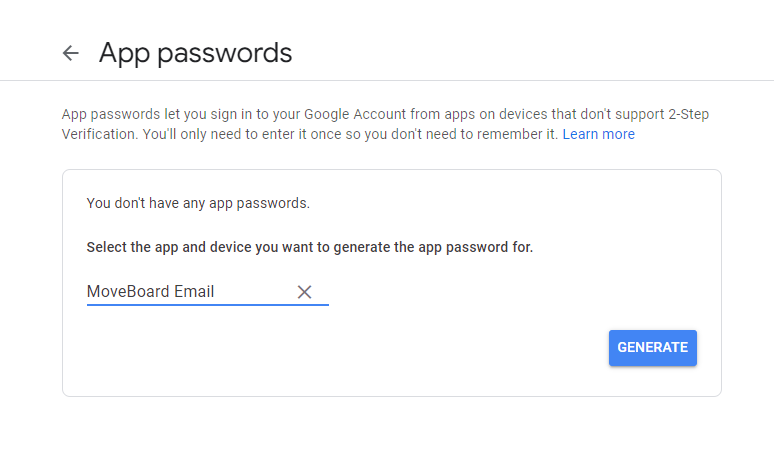Image resolution: width=774 pixels, height=450 pixels.
Task: Click the "You don't have any app passwords" message
Action: coord(198,203)
